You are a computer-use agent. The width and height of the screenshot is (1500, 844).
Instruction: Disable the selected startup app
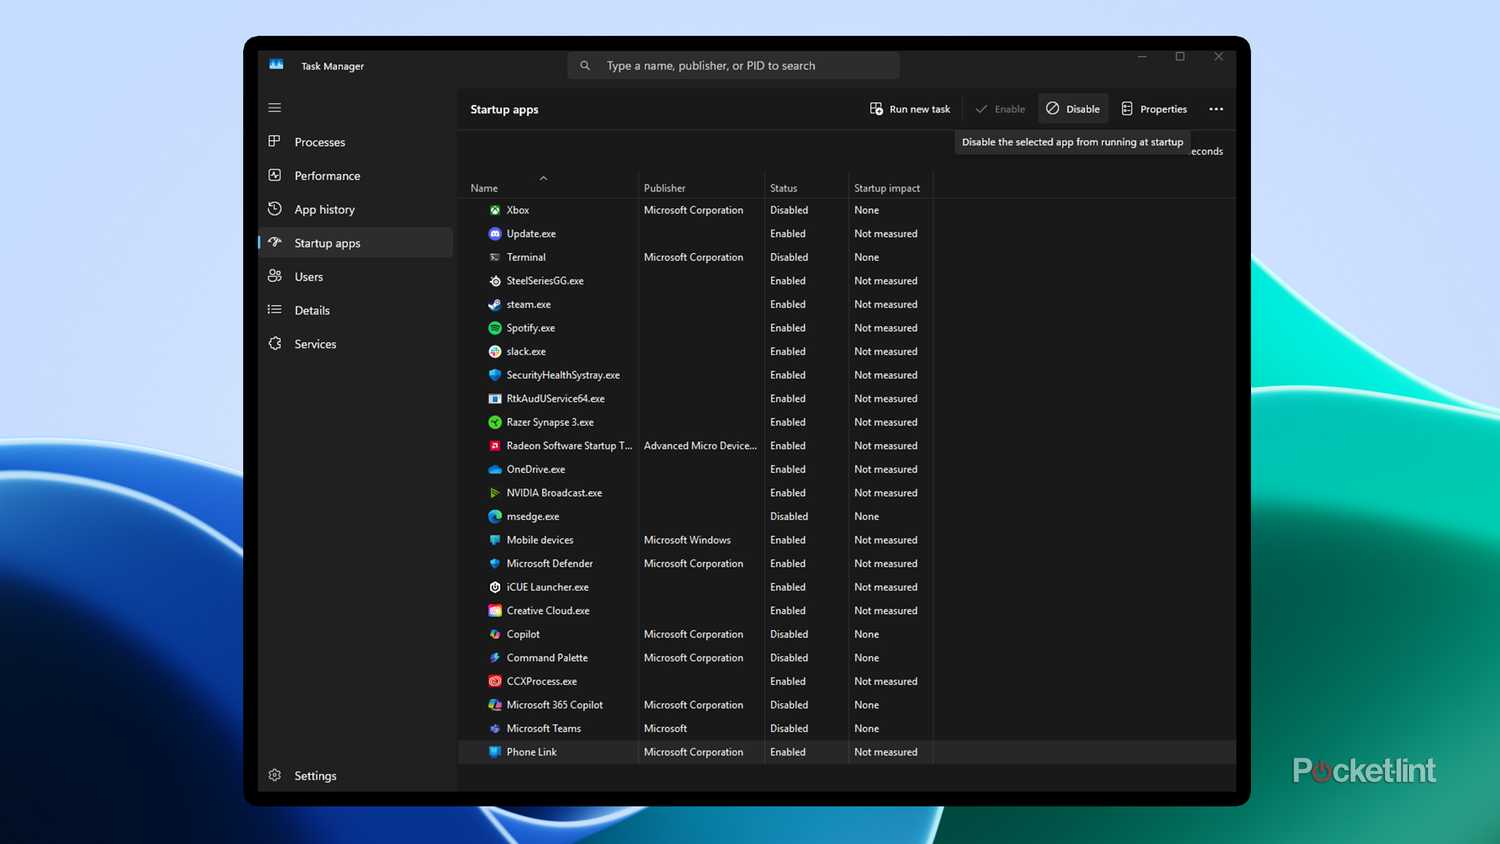tap(1072, 108)
